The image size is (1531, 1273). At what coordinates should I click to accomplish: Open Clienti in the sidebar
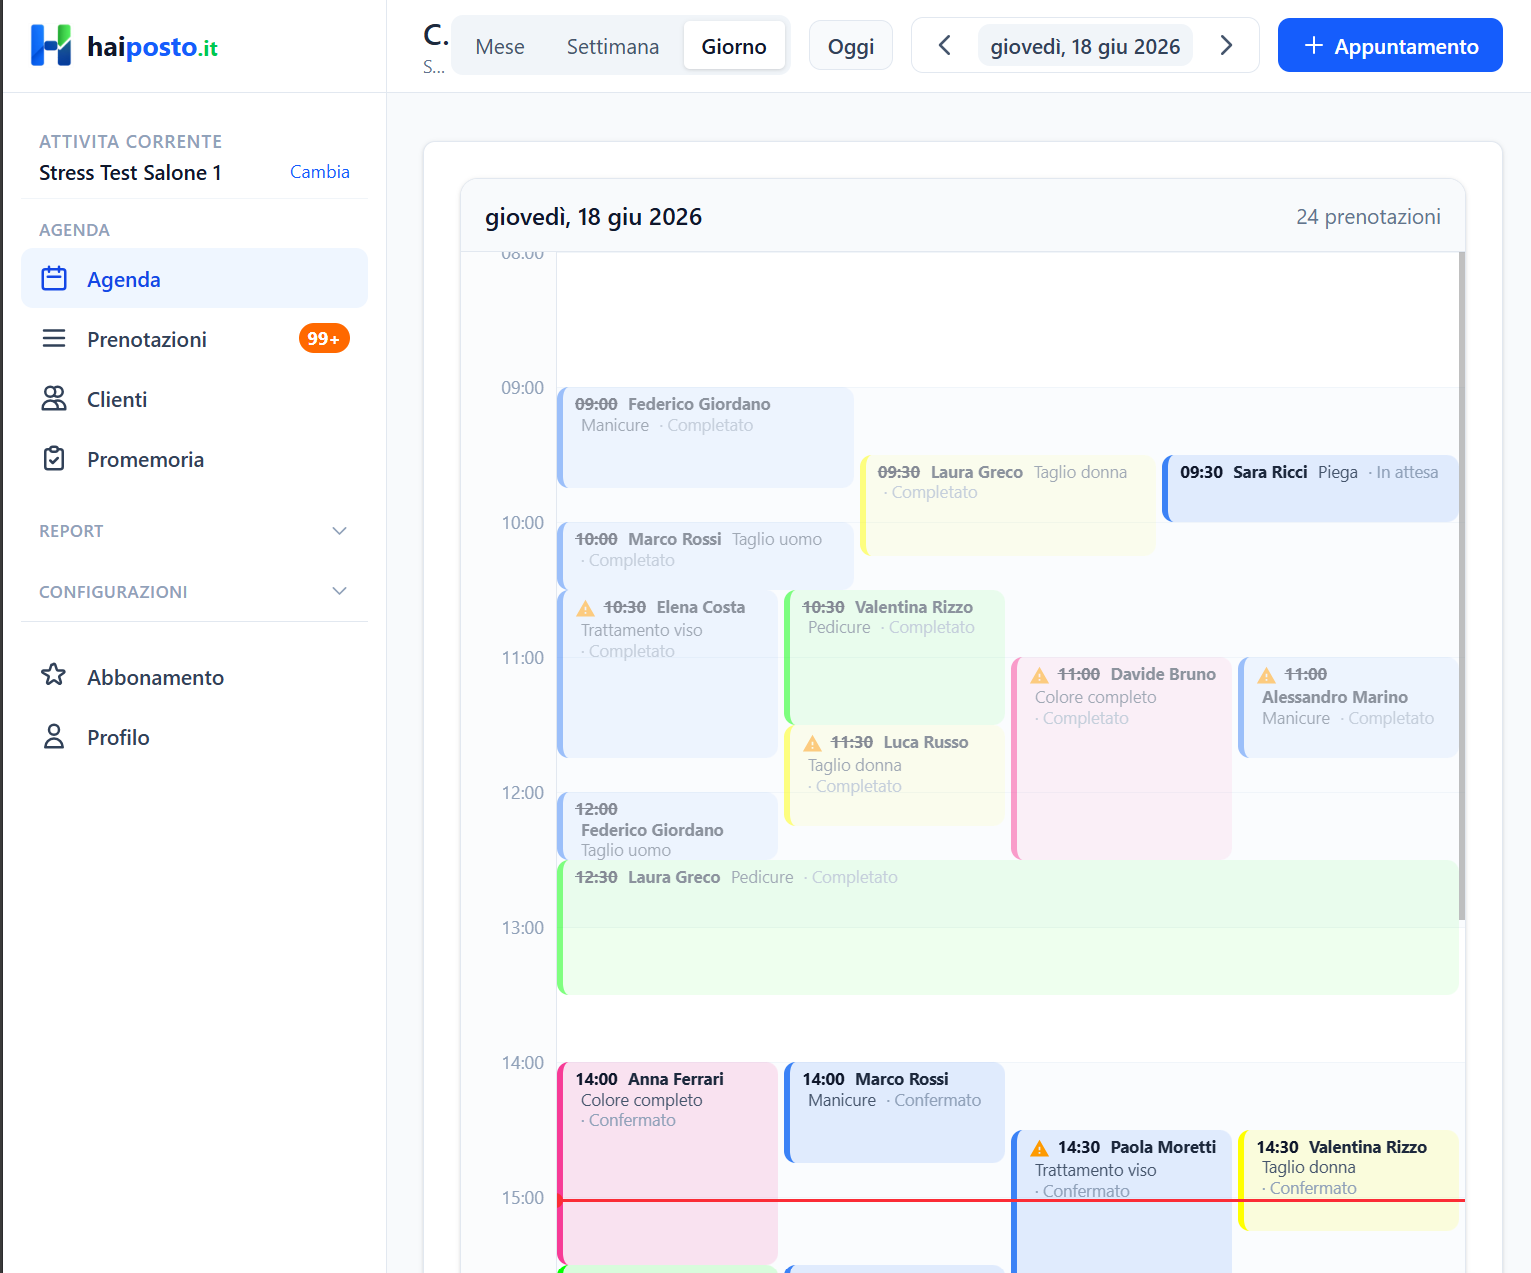194,399
